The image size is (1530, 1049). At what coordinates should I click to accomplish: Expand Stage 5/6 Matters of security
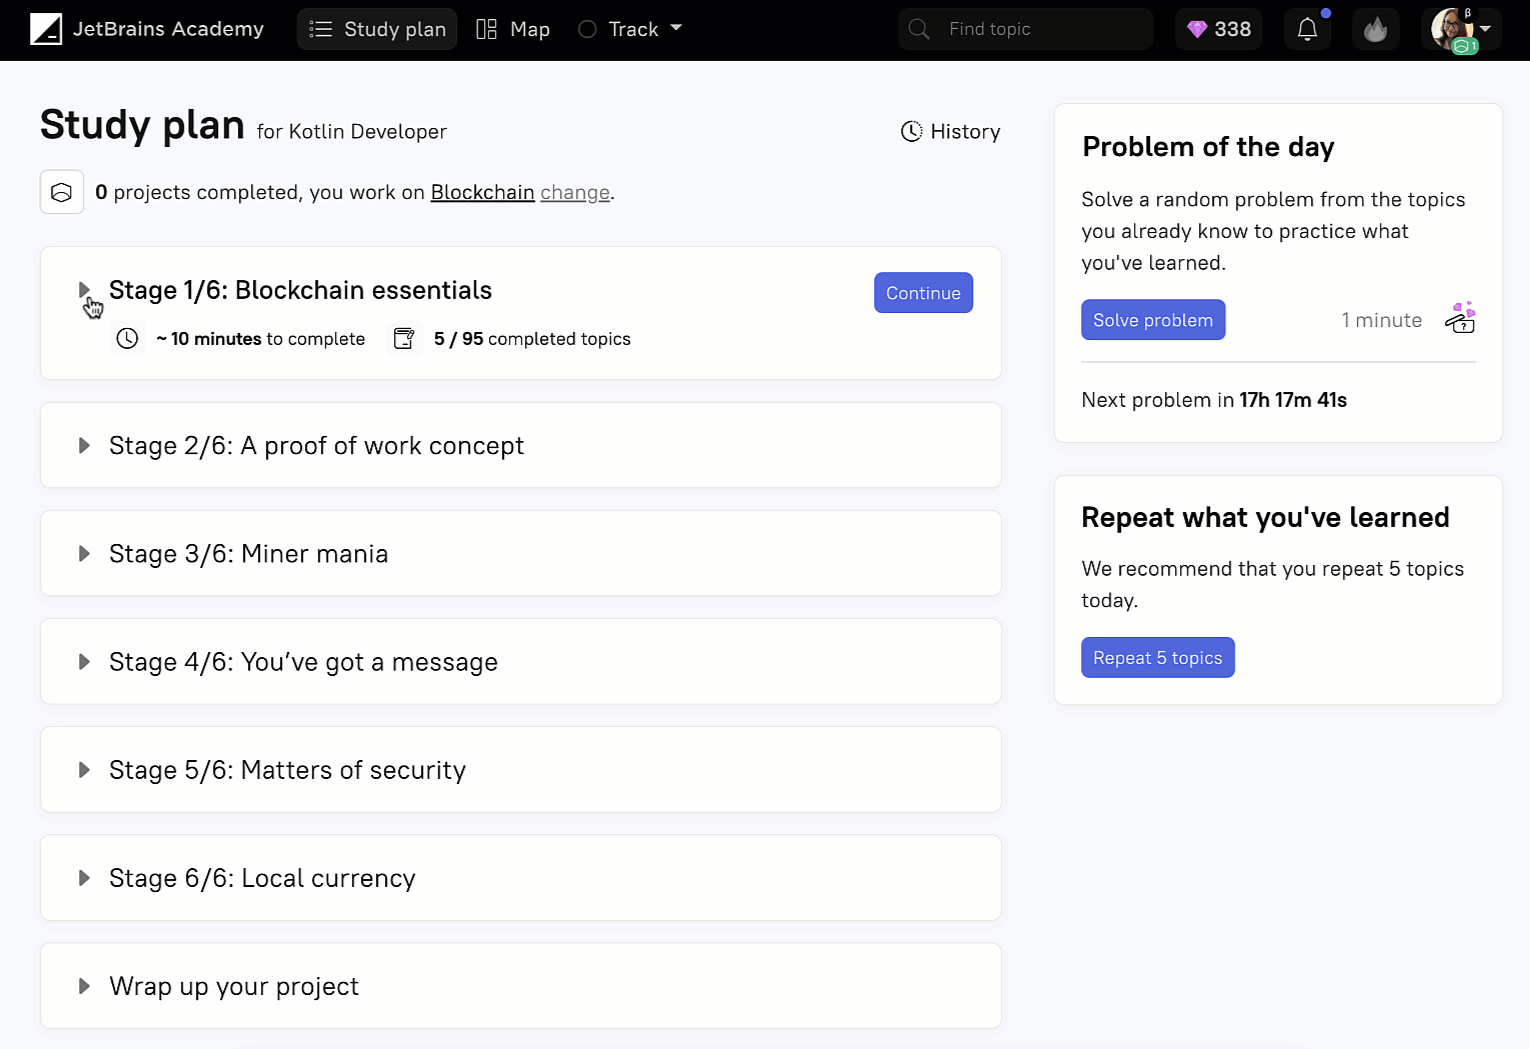click(x=84, y=770)
